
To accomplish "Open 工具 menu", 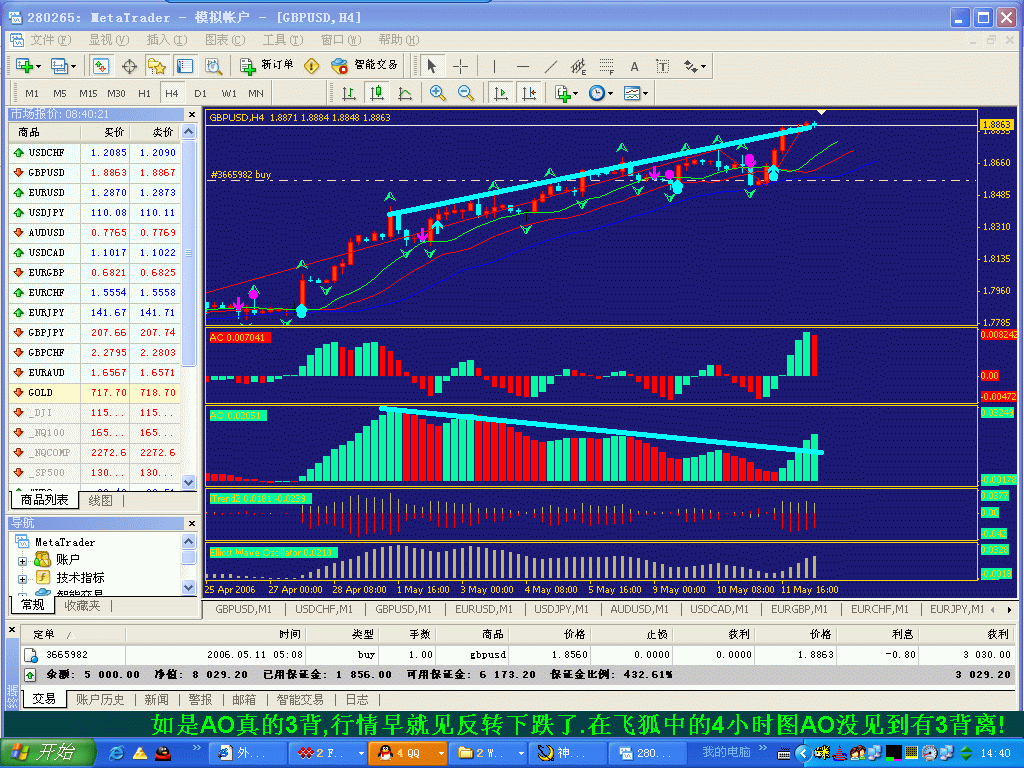I will pos(283,40).
